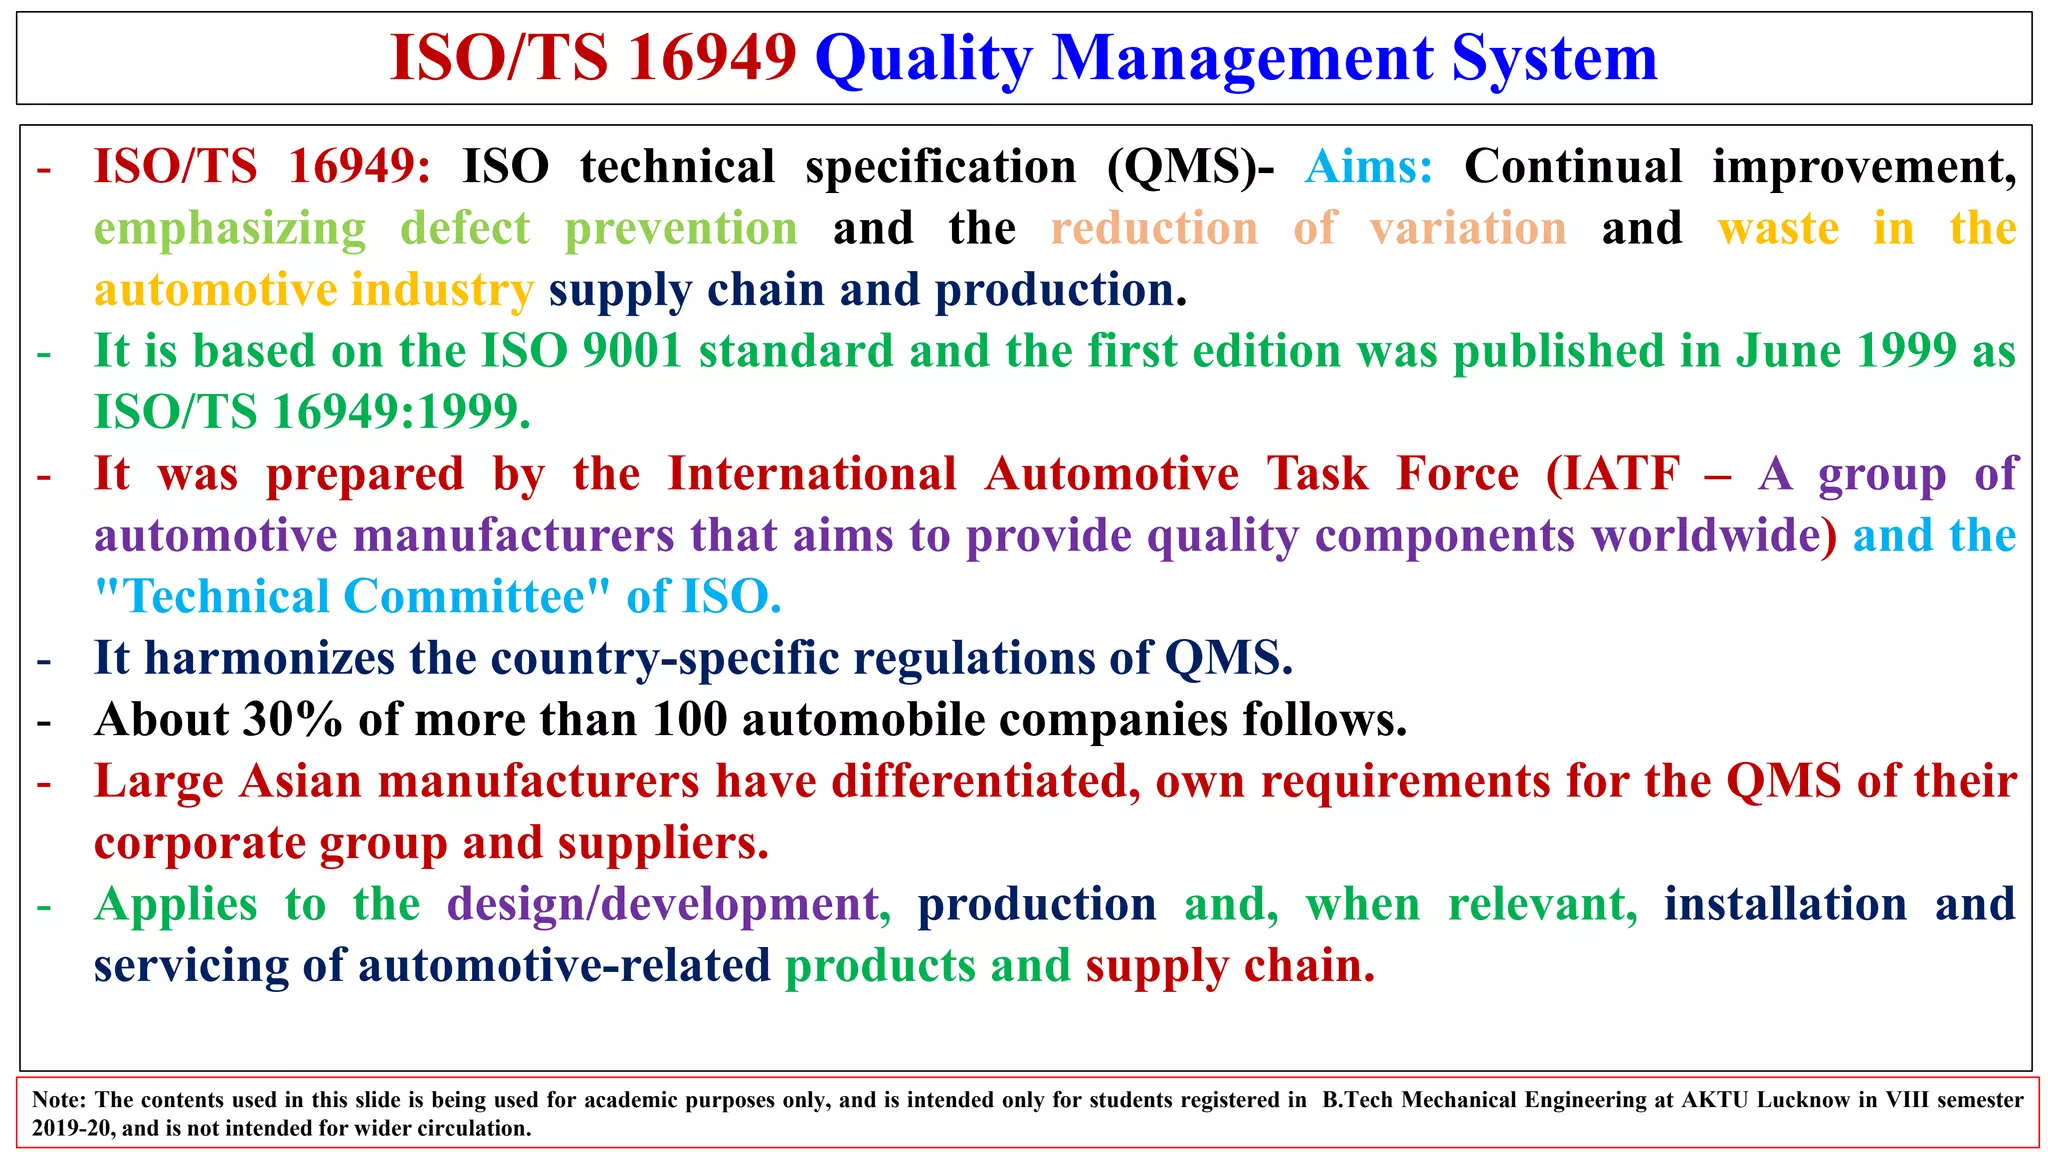Click the line 'It is based on the ISO 9001 standard'

click(494, 351)
